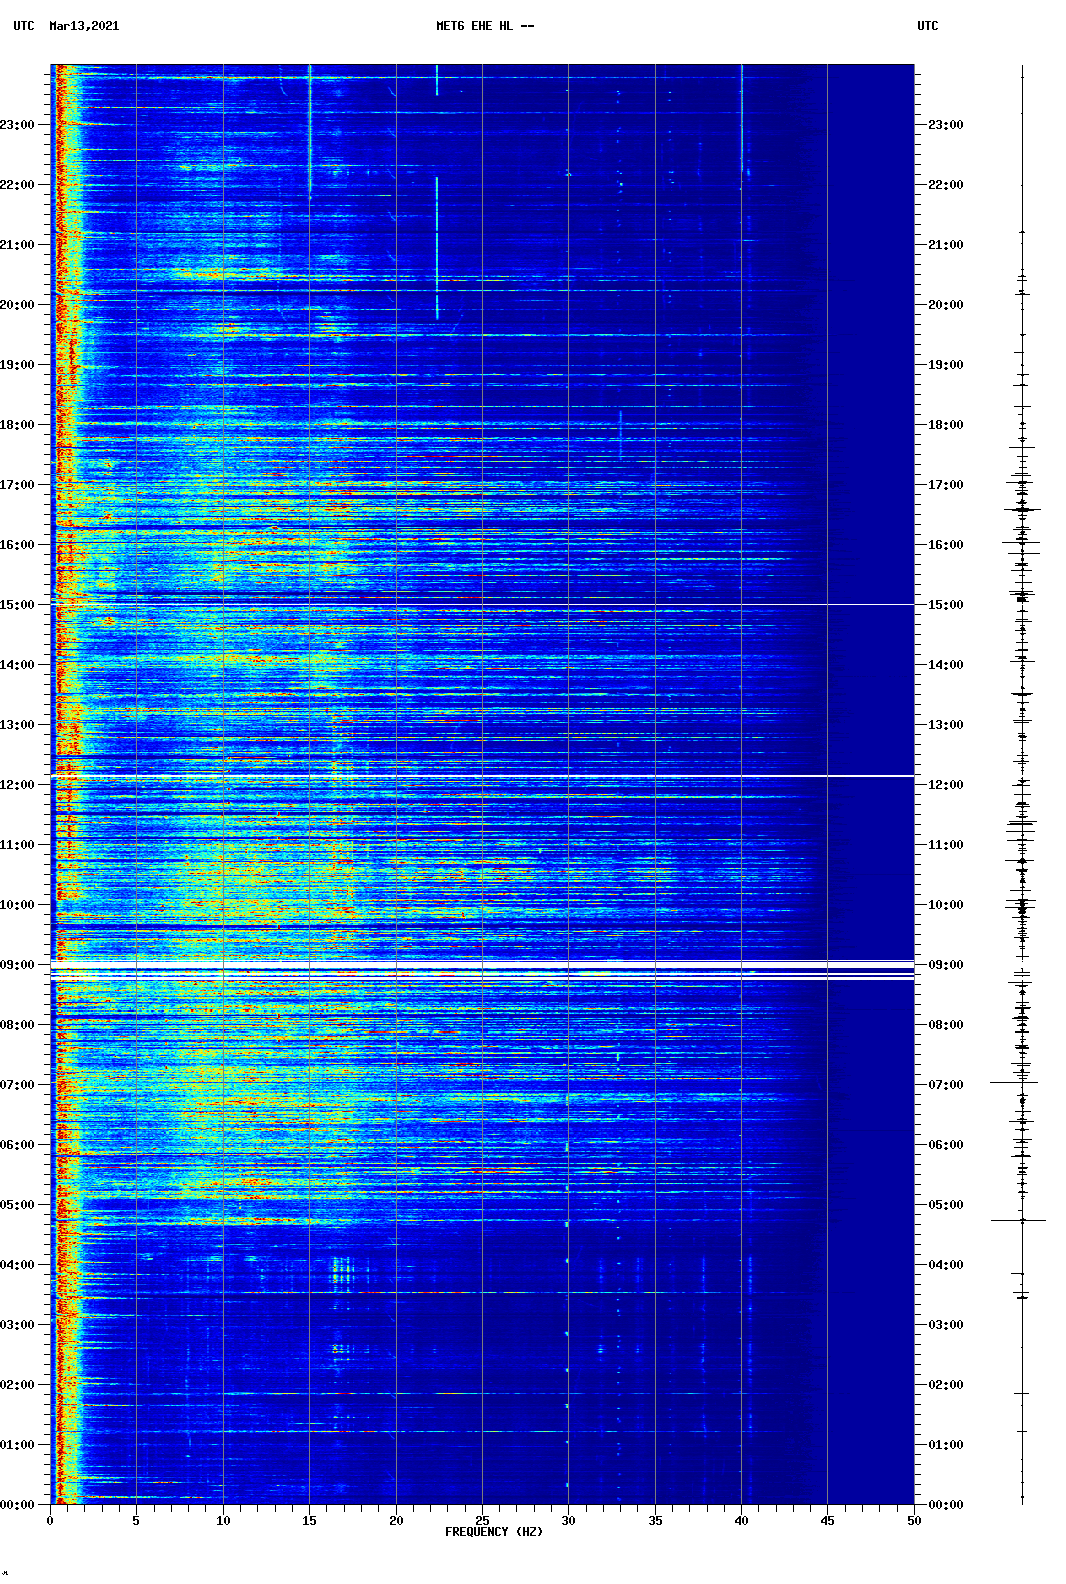Image resolution: width=1066 pixels, height=1584 pixels.
Task: Select the 25 Hz frequency tick label
Action: [482, 1521]
